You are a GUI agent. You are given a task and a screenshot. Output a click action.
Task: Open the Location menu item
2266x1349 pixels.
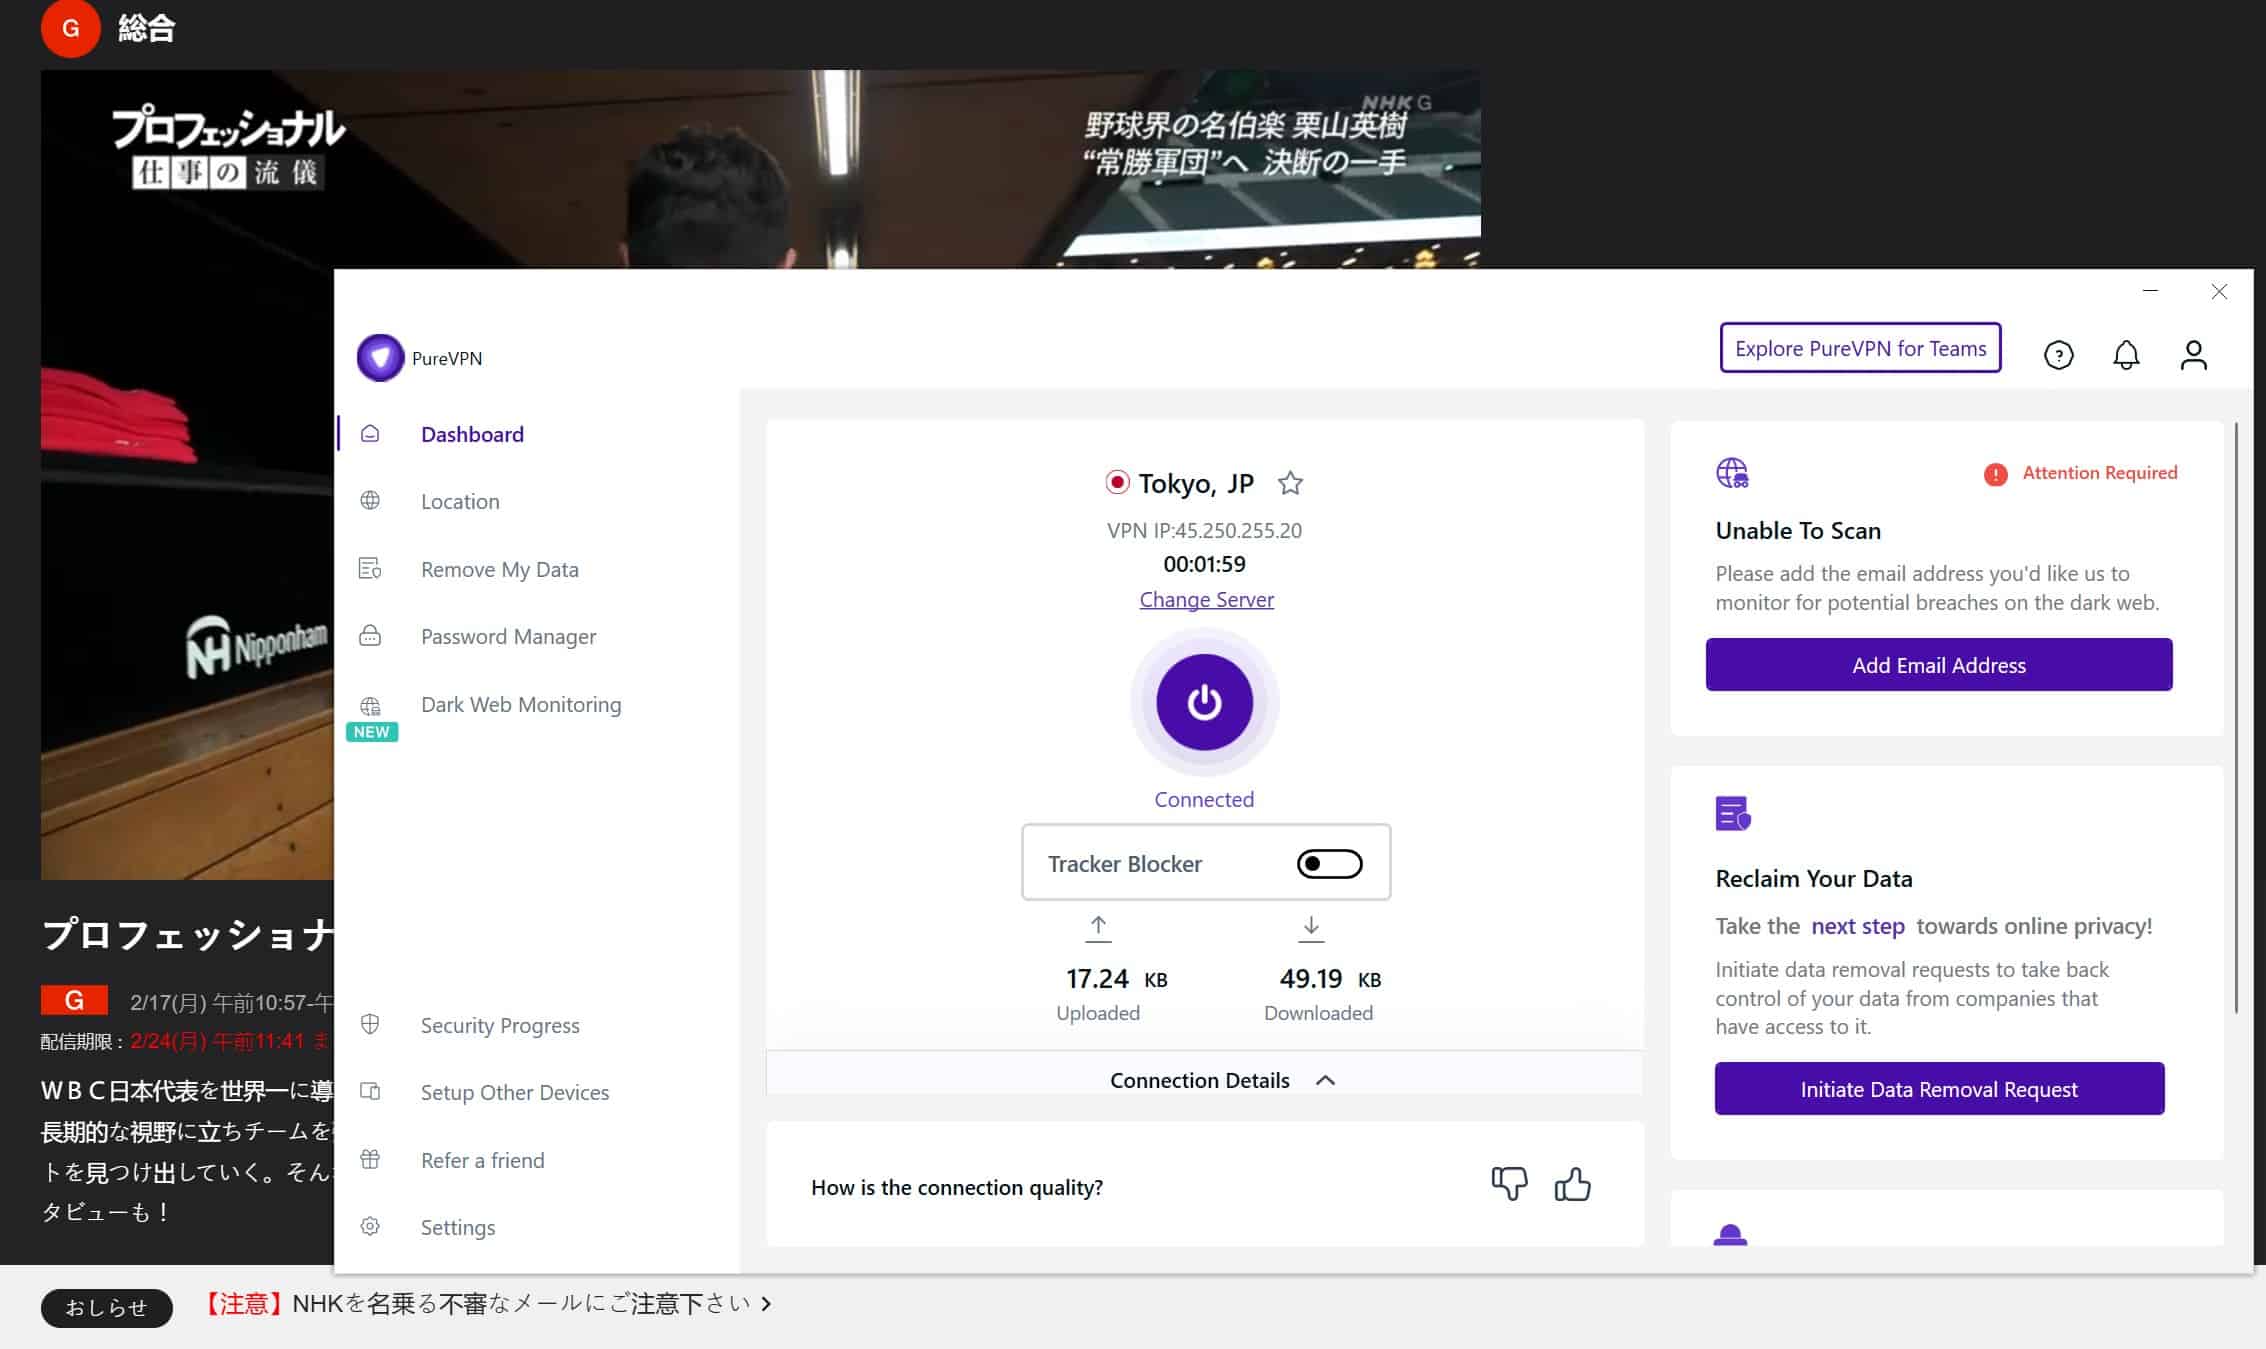coord(460,501)
